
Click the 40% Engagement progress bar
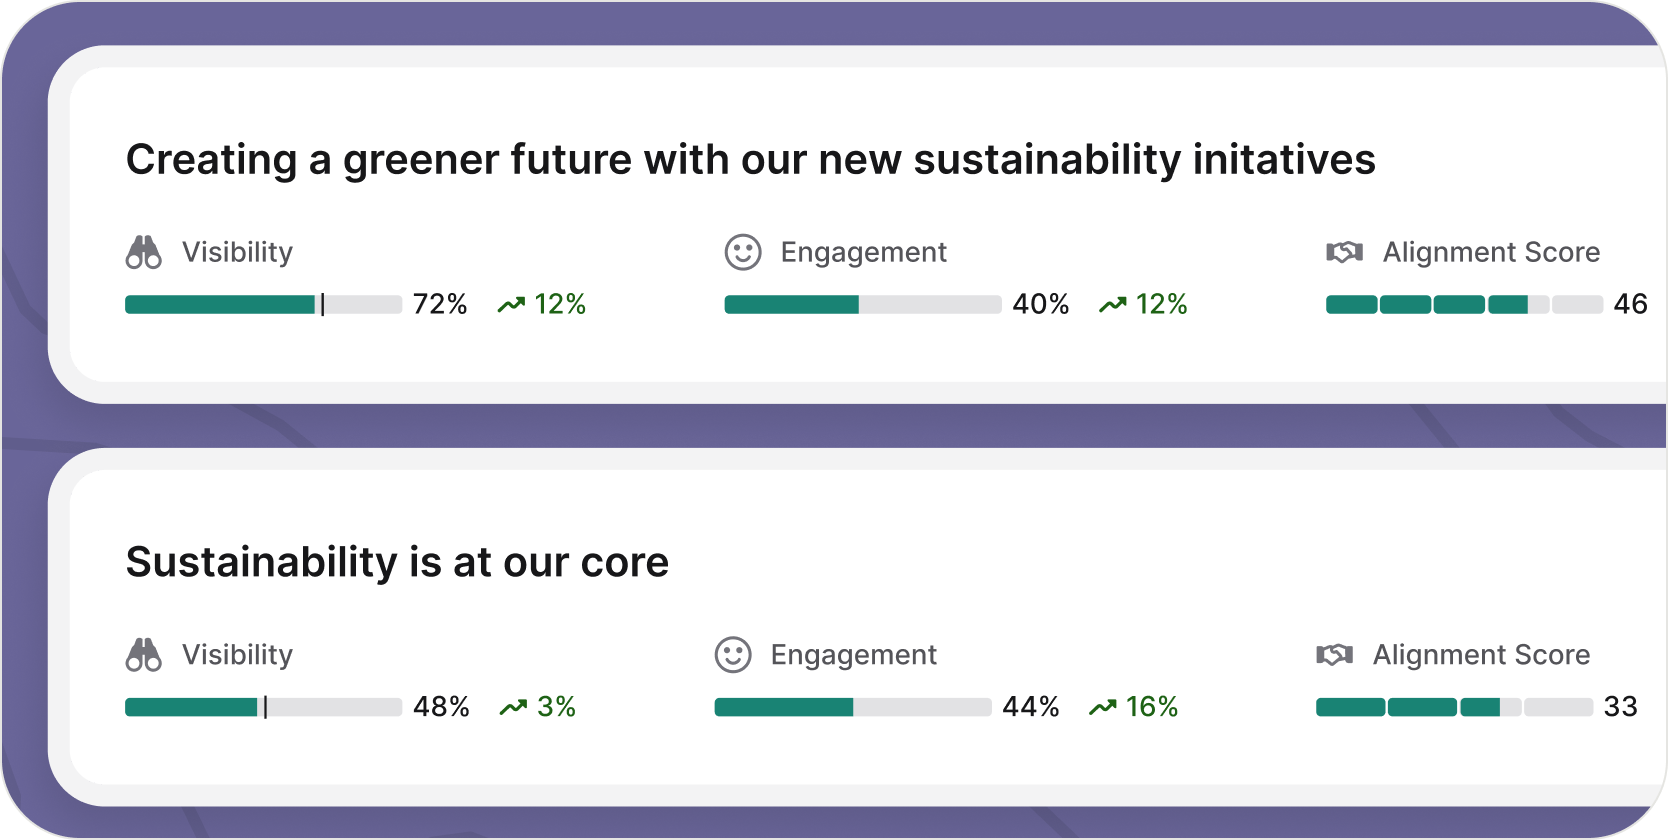pyautogui.click(x=862, y=305)
